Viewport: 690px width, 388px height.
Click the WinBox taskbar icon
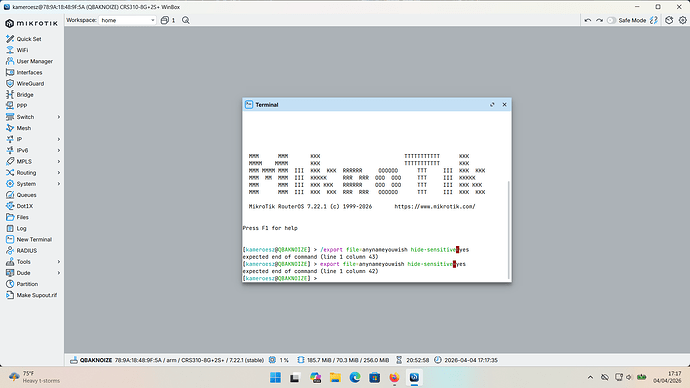(x=414, y=377)
